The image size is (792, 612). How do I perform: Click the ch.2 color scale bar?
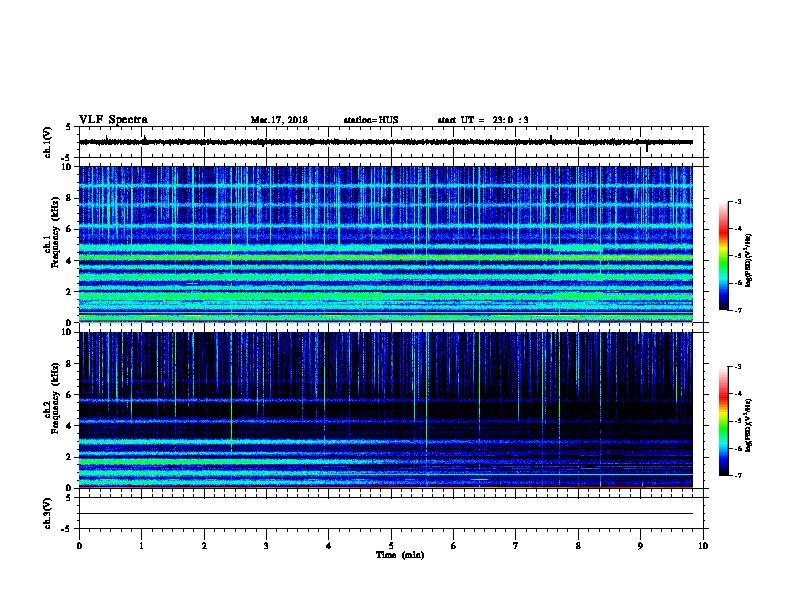click(x=724, y=421)
